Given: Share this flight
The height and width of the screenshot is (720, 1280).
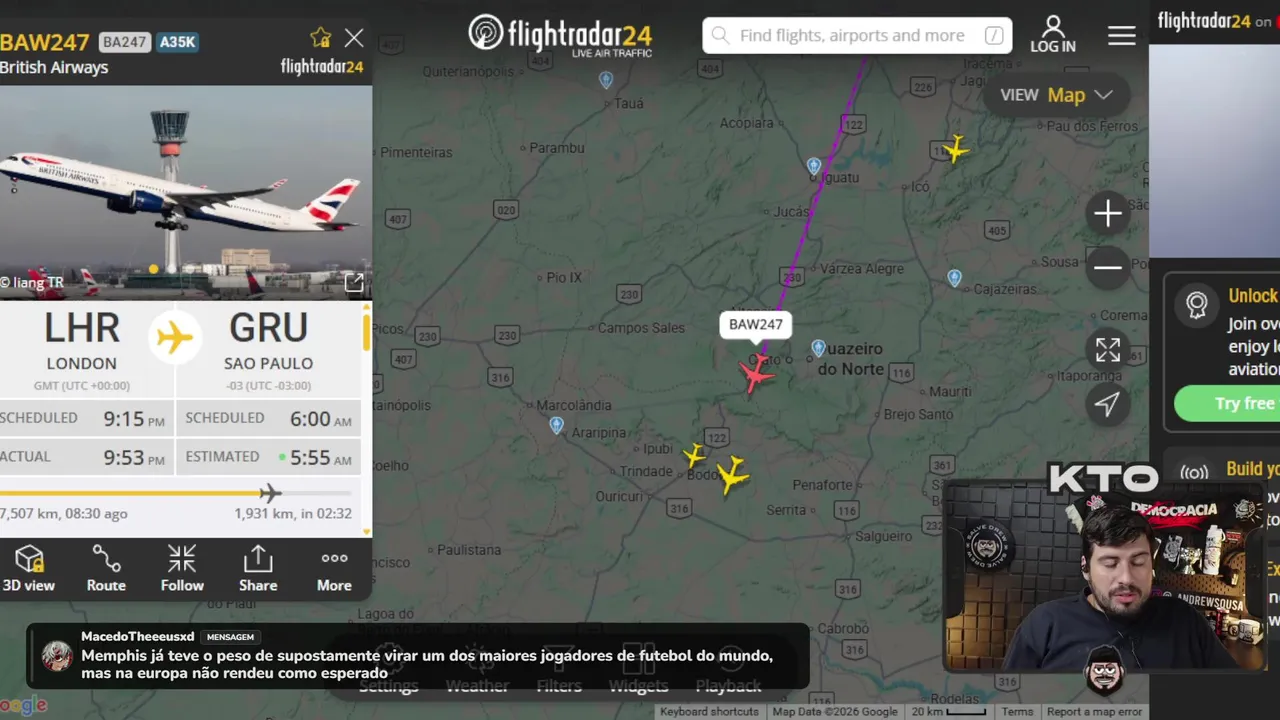Looking at the screenshot, I should click(258, 568).
